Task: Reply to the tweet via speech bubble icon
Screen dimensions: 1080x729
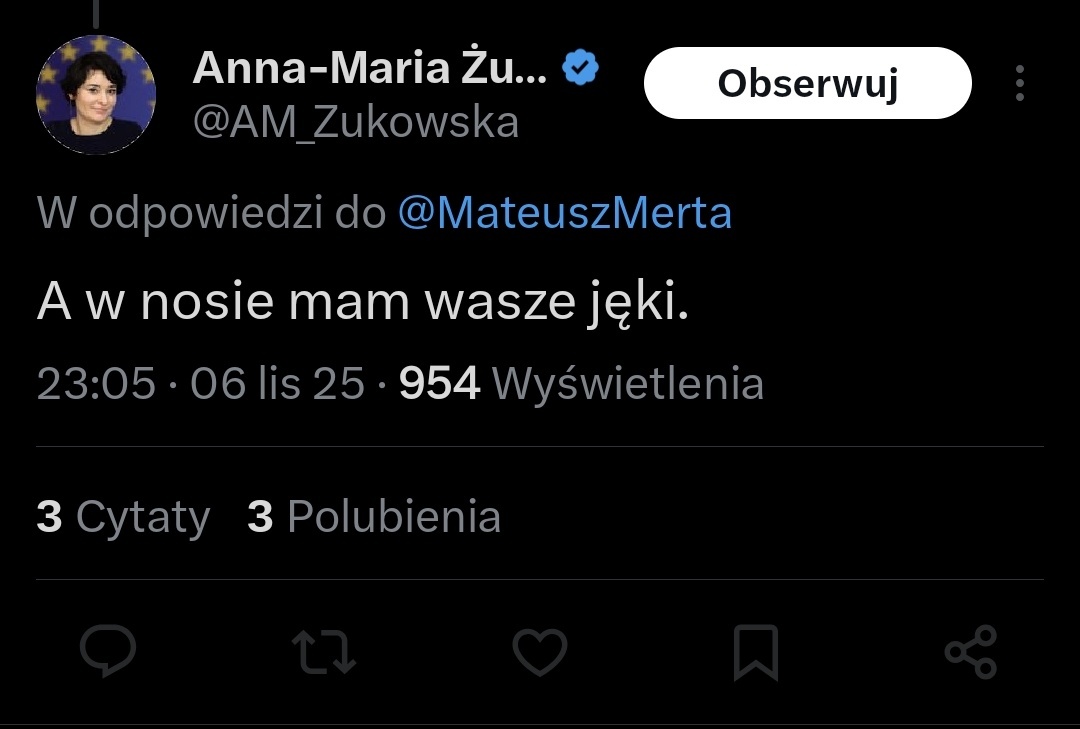Action: click(x=108, y=652)
